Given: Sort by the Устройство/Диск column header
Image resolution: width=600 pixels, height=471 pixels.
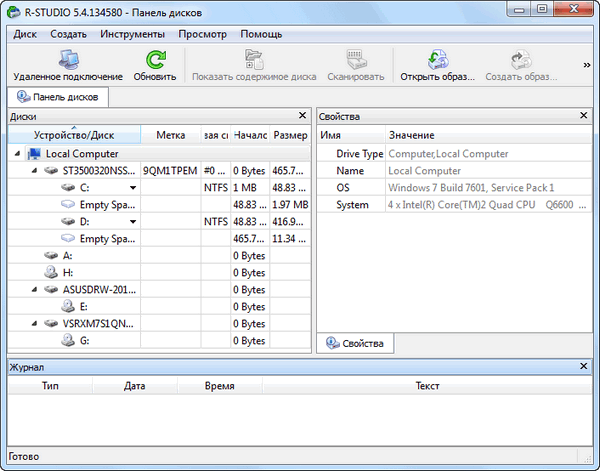Looking at the screenshot, I should [74, 134].
